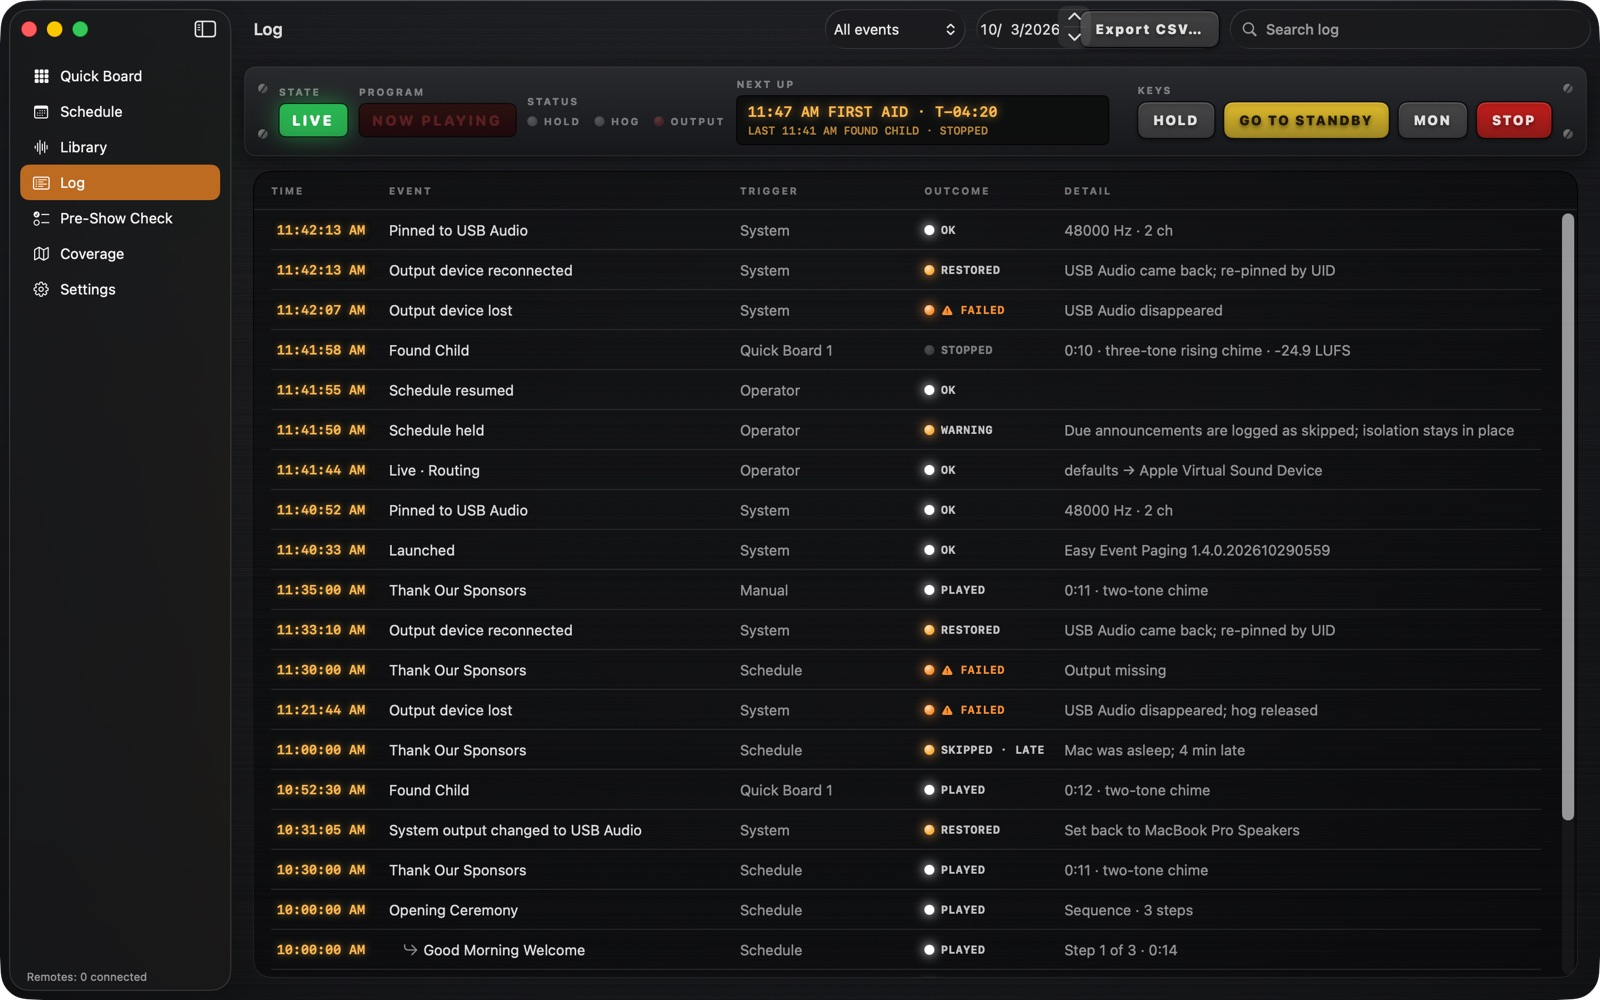Click the Pre-Show Check checklist icon
The height and width of the screenshot is (1000, 1600).
click(x=41, y=218)
